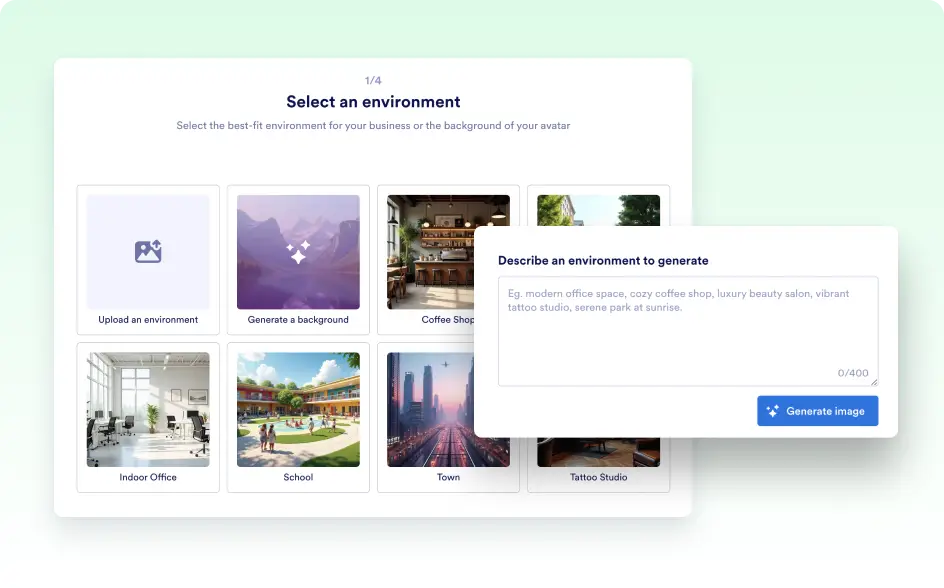The height and width of the screenshot is (588, 944).
Task: Select the partially hidden tree-lined street thumbnail
Action: [x=598, y=209]
